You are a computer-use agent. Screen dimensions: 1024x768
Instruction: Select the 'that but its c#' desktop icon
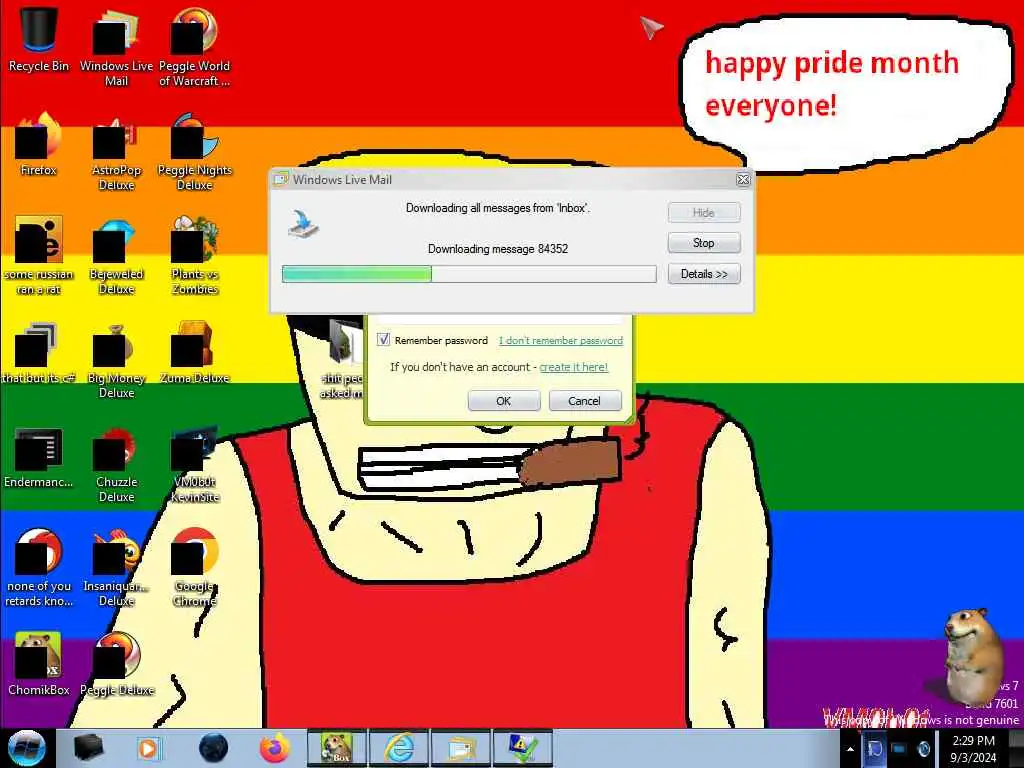tap(39, 353)
